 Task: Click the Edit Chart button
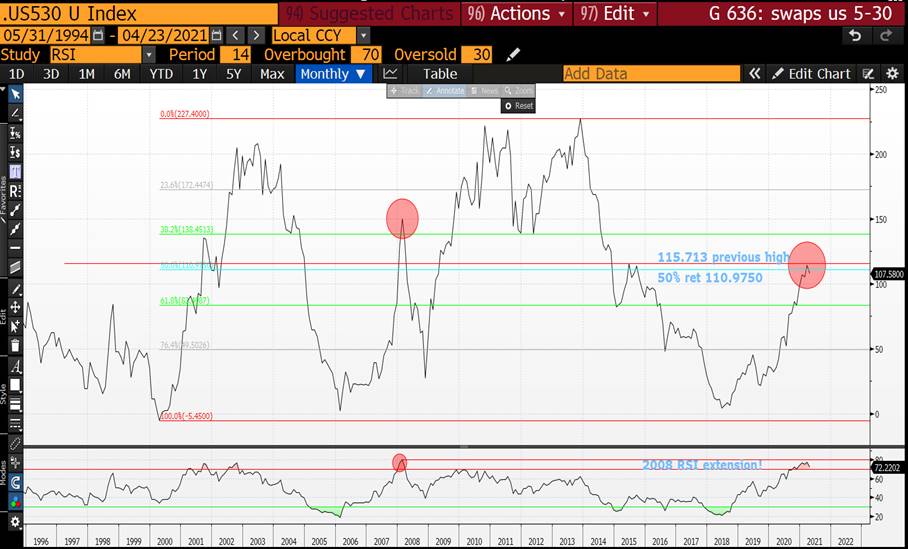[810, 74]
